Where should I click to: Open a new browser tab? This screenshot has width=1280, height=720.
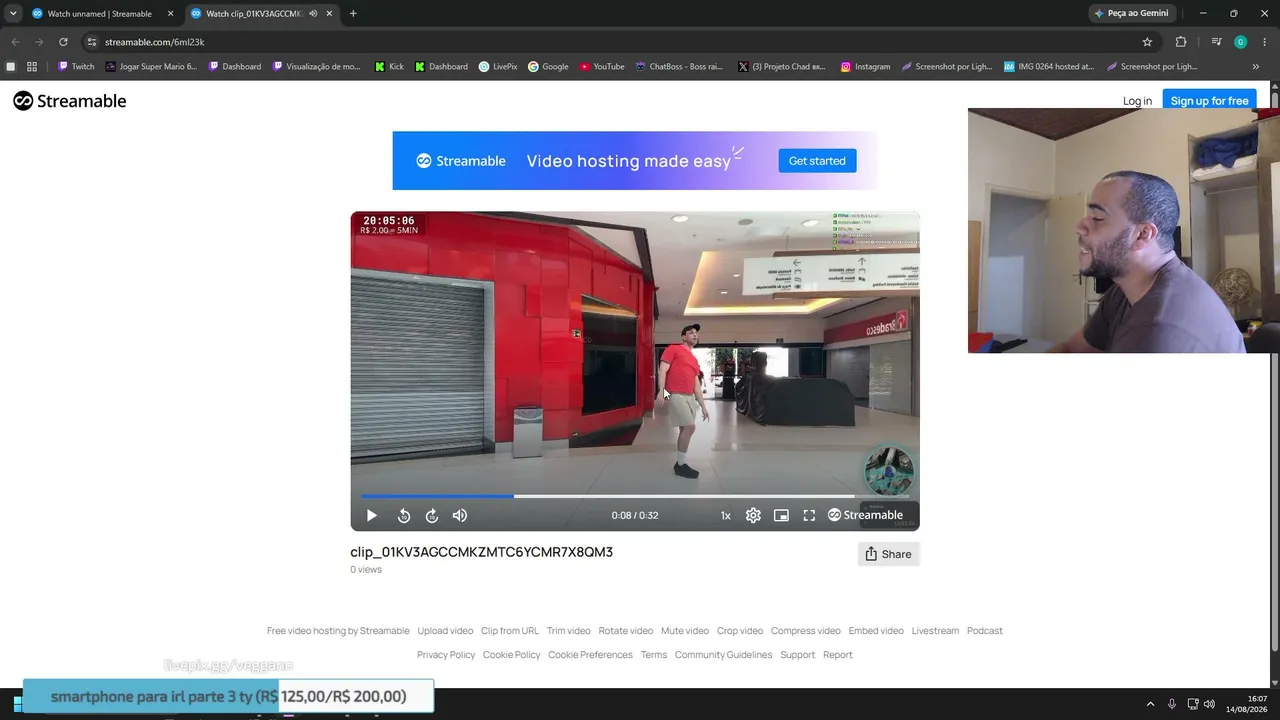coord(353,14)
